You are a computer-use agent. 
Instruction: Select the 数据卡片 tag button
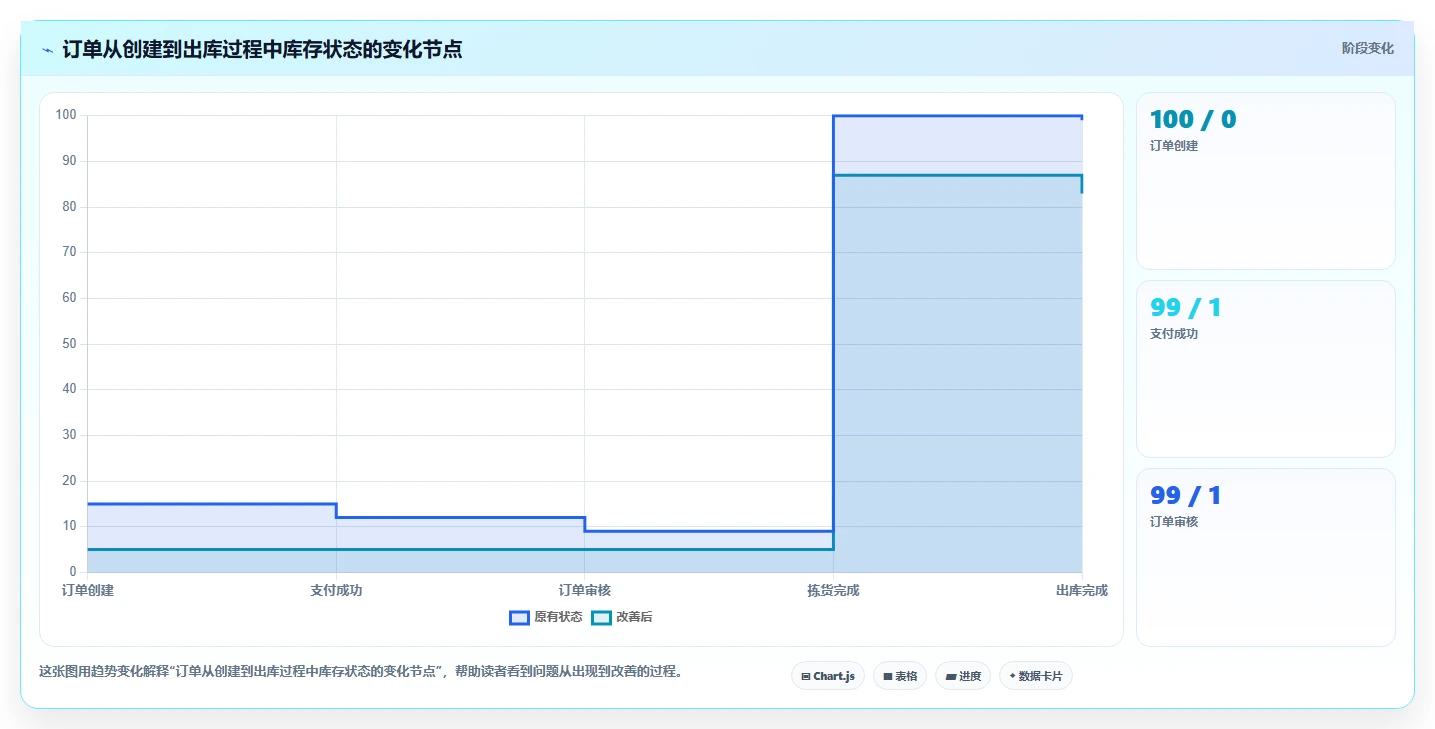point(1036,676)
